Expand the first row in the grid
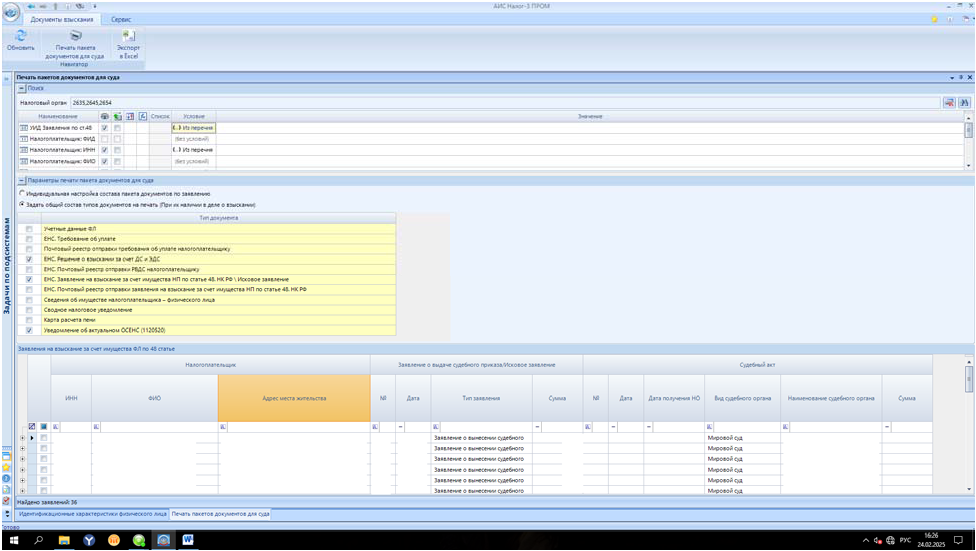Screen dimensions: 976x551 [x=22, y=438]
